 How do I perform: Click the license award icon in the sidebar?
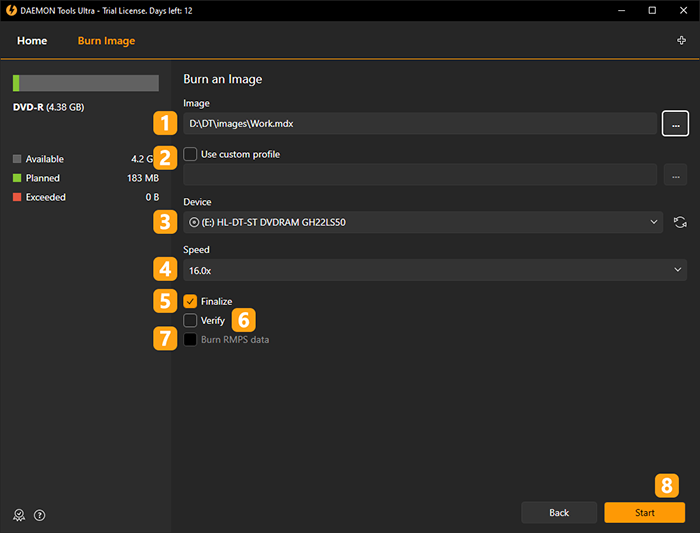19,515
